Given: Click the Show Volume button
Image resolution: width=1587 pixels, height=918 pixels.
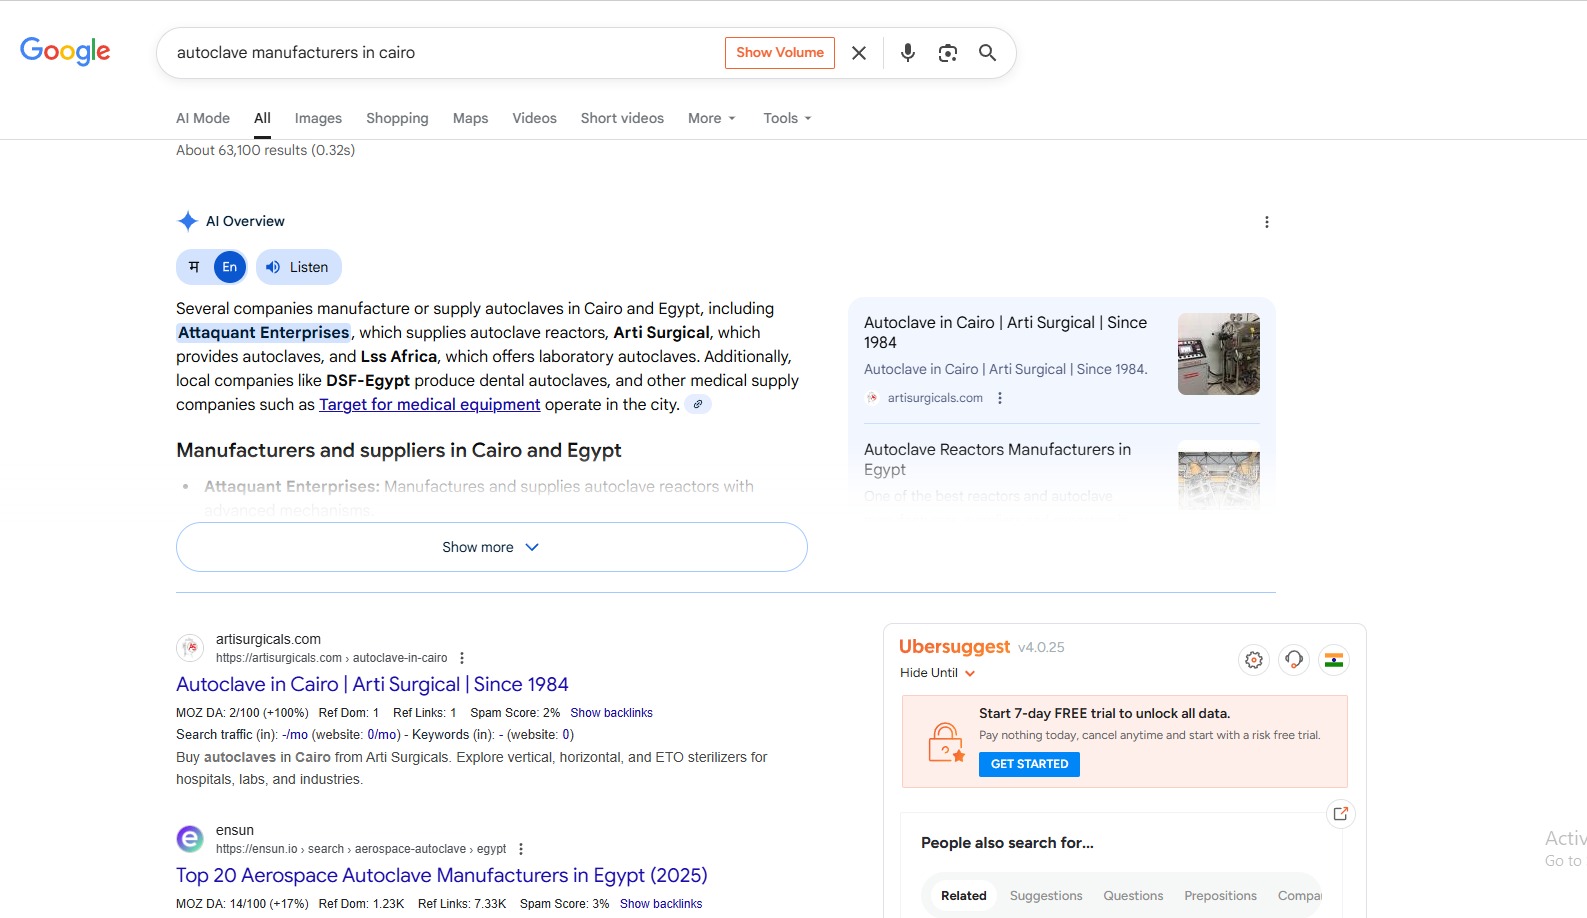Looking at the screenshot, I should pos(780,53).
